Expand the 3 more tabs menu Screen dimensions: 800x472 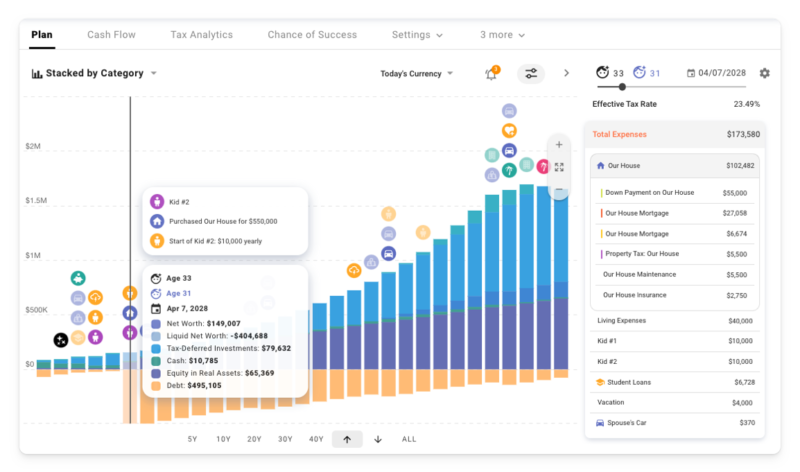click(x=502, y=35)
